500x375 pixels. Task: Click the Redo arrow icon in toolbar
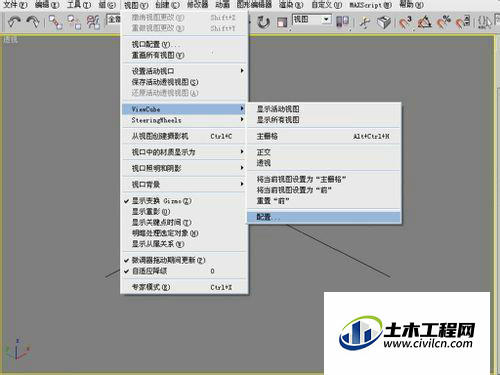tap(33, 22)
